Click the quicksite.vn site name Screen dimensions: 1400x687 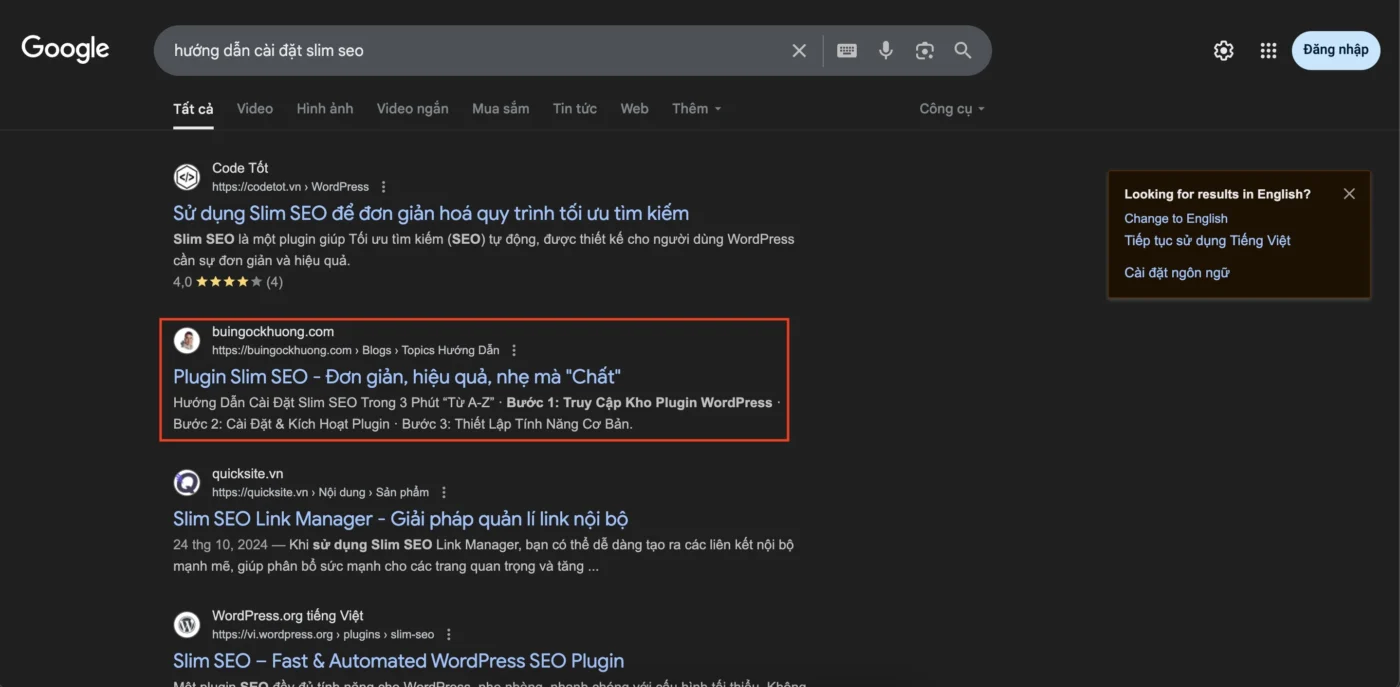point(247,474)
